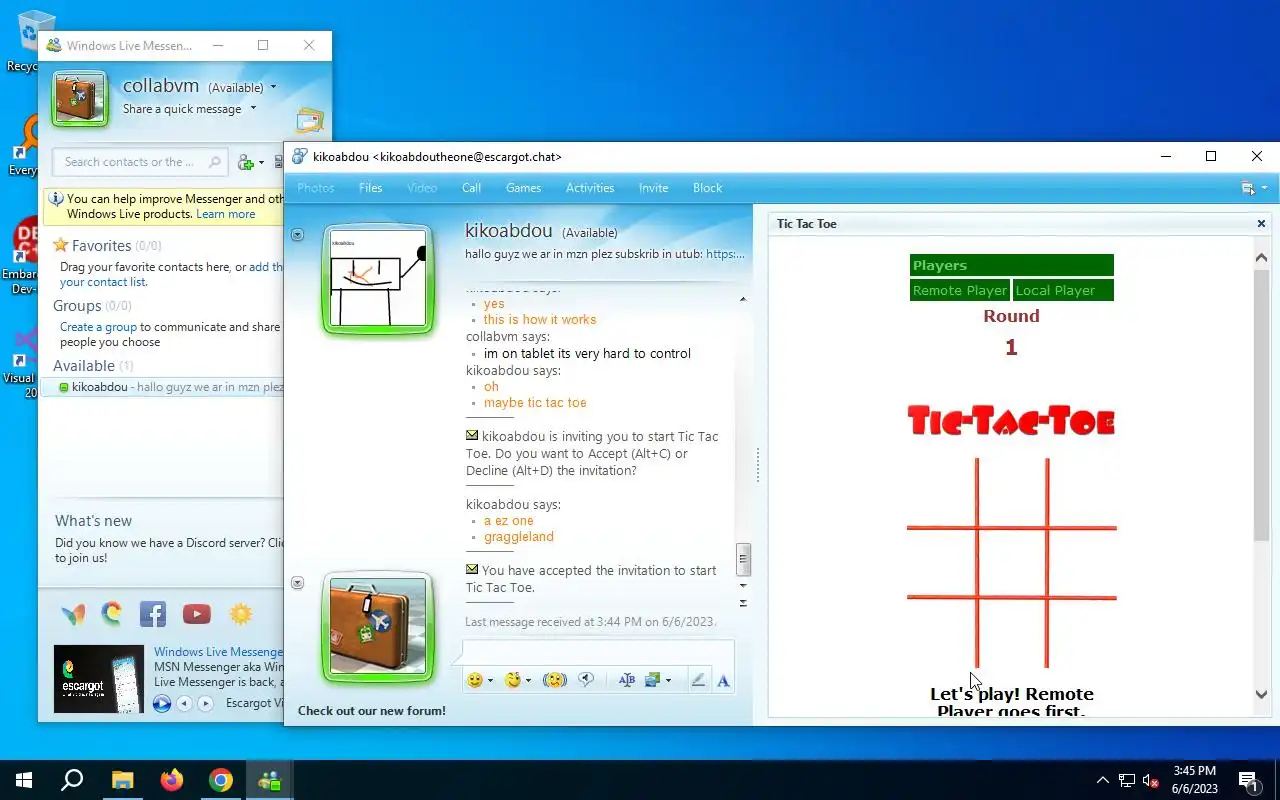
Task: Close the Tic Tac Toe panel
Action: [x=1261, y=224]
